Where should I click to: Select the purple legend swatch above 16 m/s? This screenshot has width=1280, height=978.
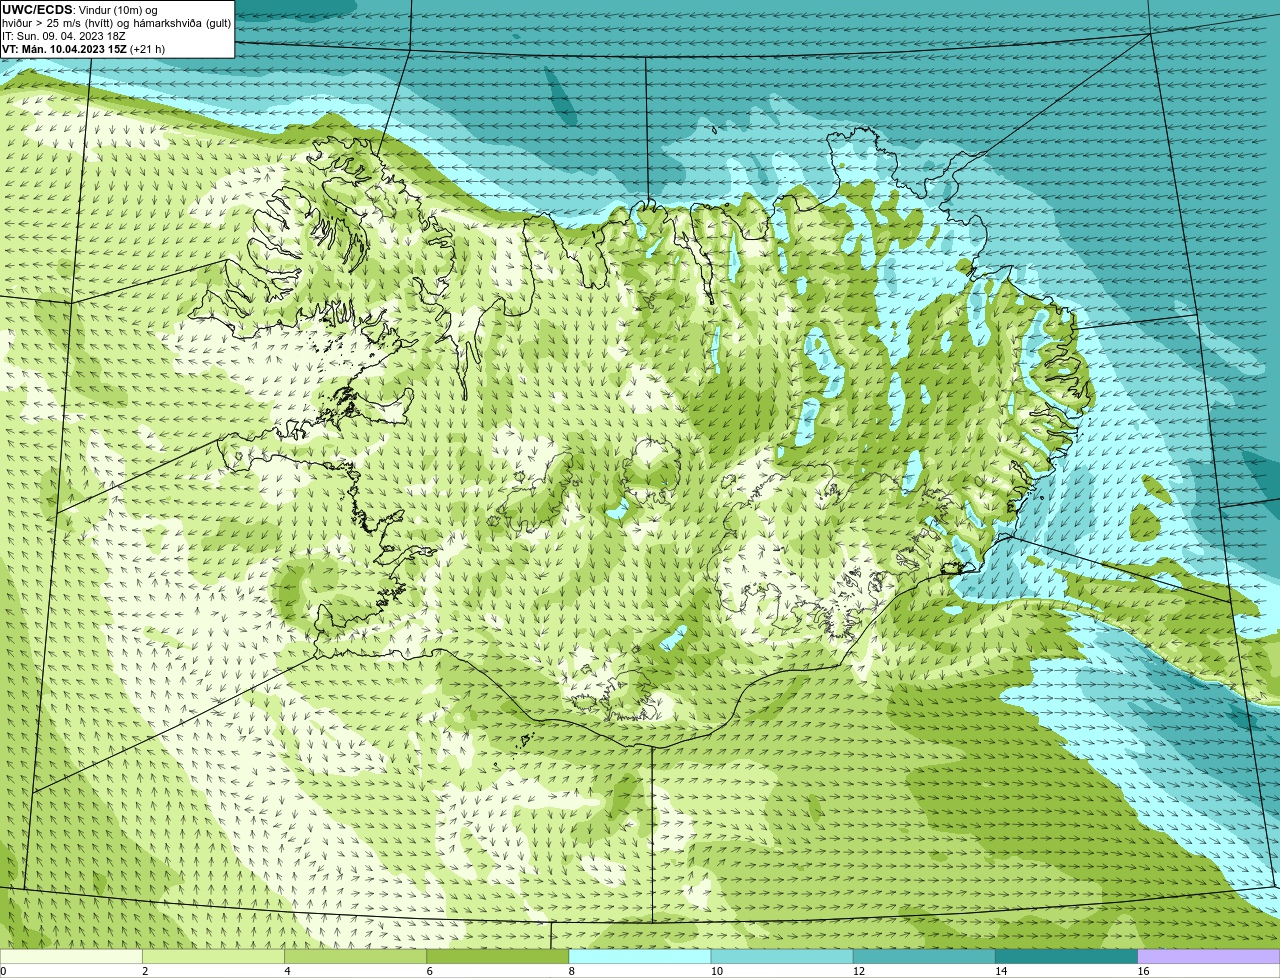click(1209, 956)
